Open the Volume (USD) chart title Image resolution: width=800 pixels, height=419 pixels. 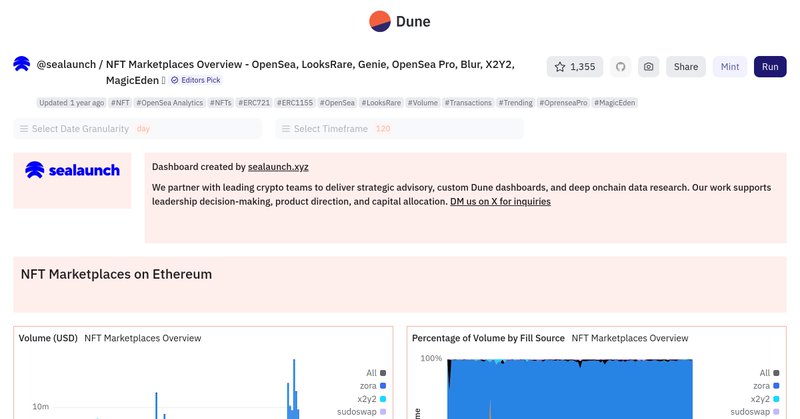pyautogui.click(x=48, y=338)
